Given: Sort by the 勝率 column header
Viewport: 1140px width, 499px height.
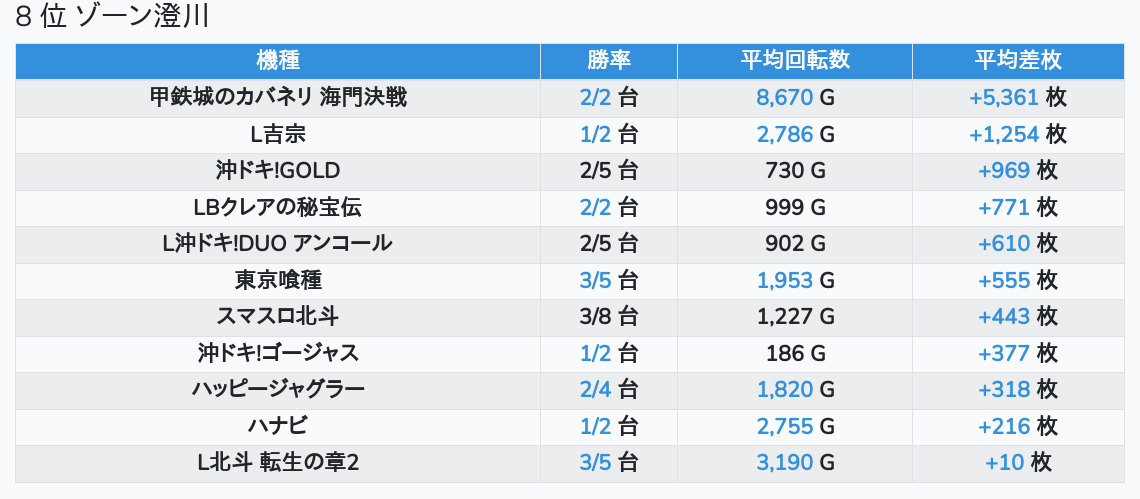Looking at the screenshot, I should (x=608, y=60).
